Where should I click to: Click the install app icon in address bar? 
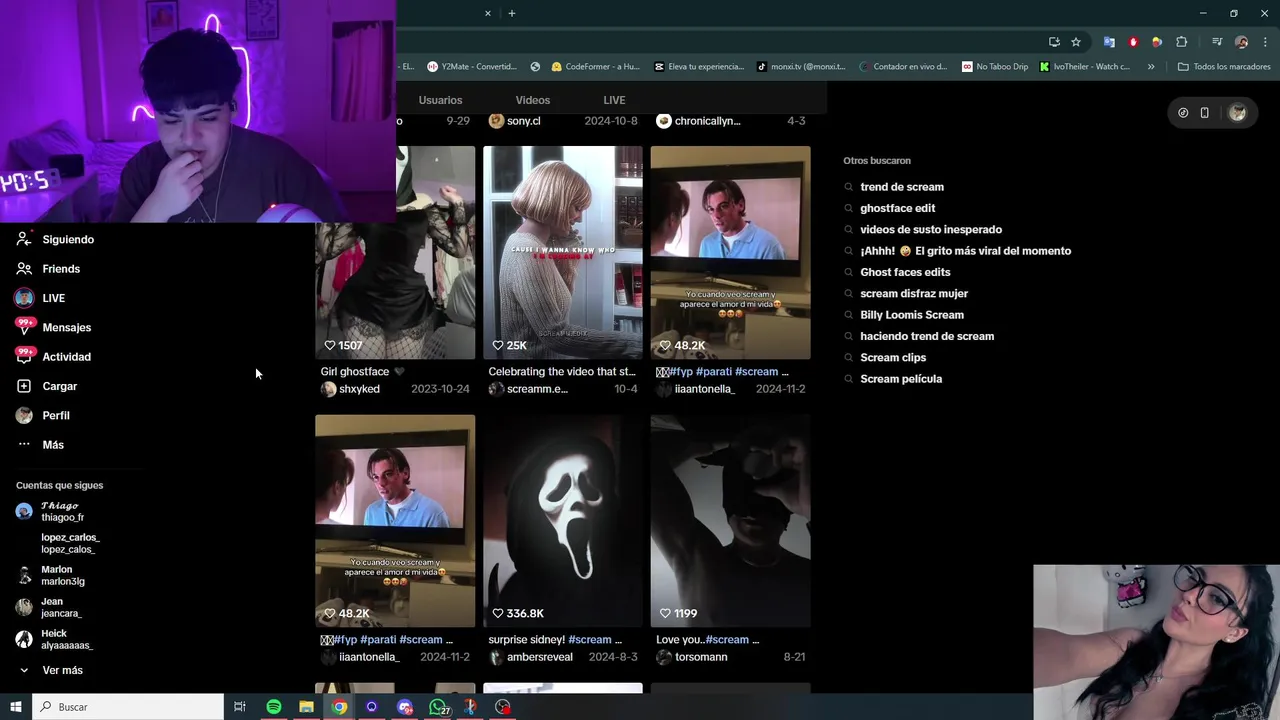(x=1054, y=42)
